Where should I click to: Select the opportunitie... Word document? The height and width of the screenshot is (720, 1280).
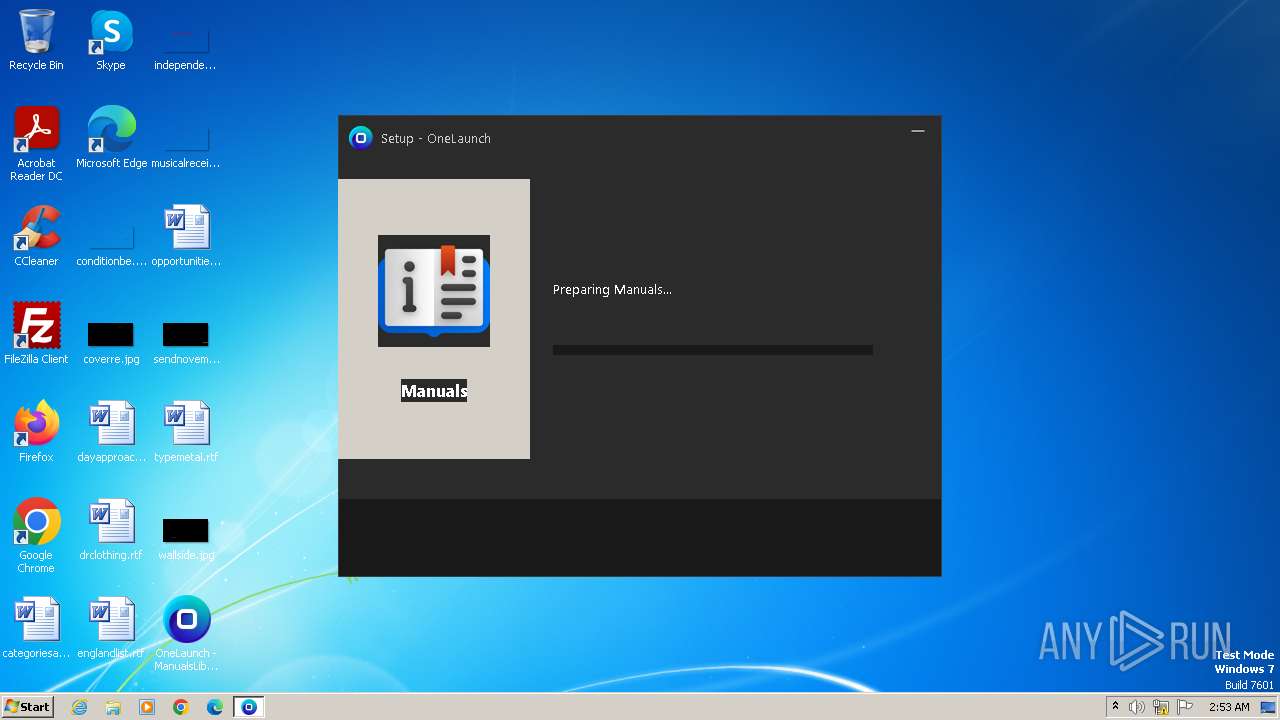(185, 236)
